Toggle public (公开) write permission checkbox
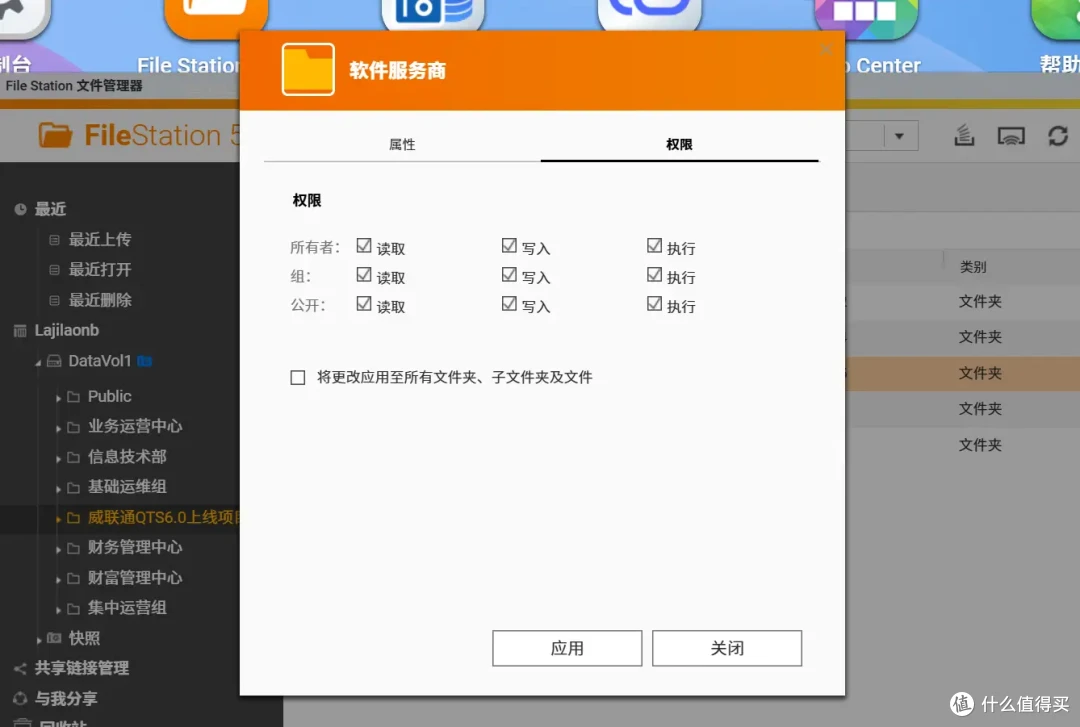Image resolution: width=1080 pixels, height=727 pixels. pos(509,304)
